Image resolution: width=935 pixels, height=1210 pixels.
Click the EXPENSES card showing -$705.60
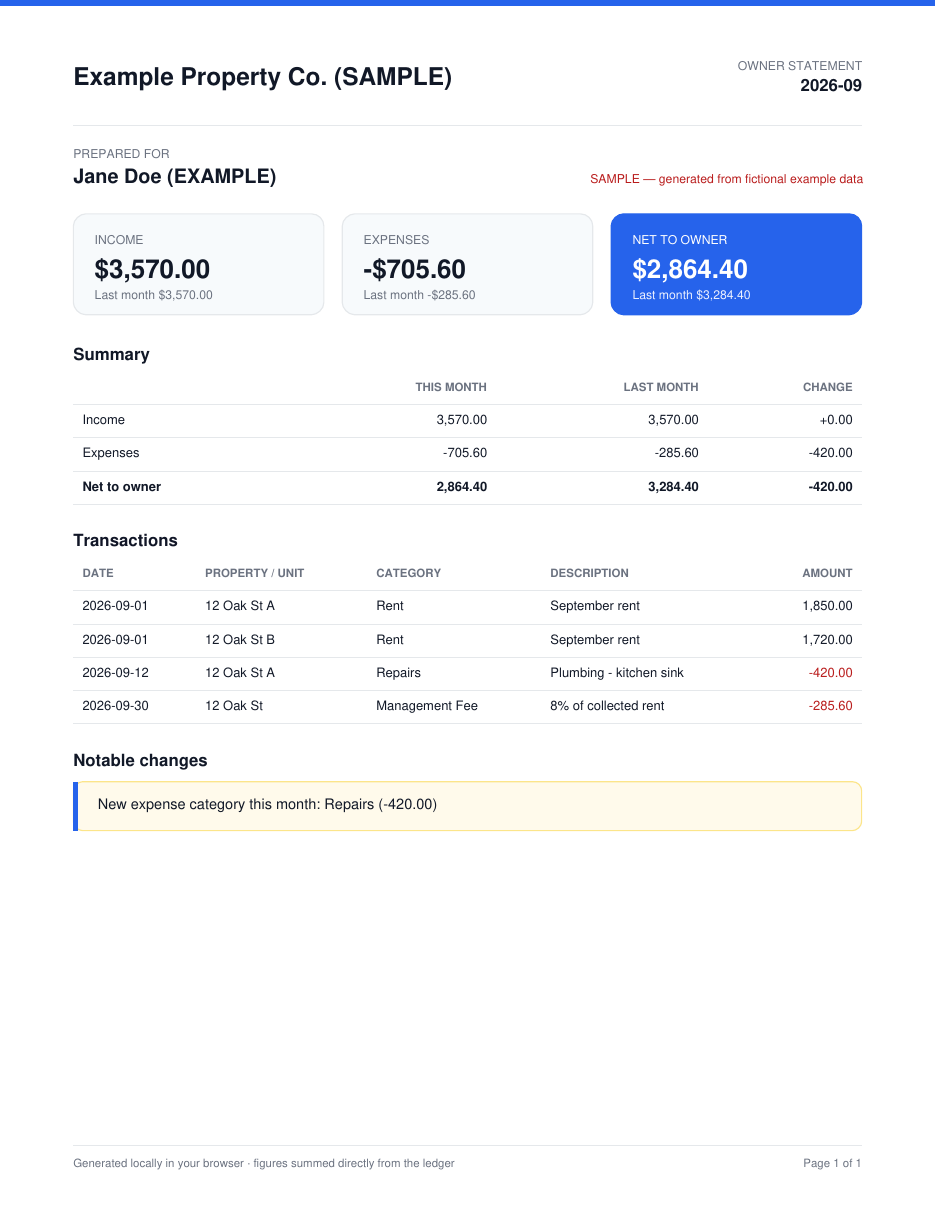coord(467,264)
